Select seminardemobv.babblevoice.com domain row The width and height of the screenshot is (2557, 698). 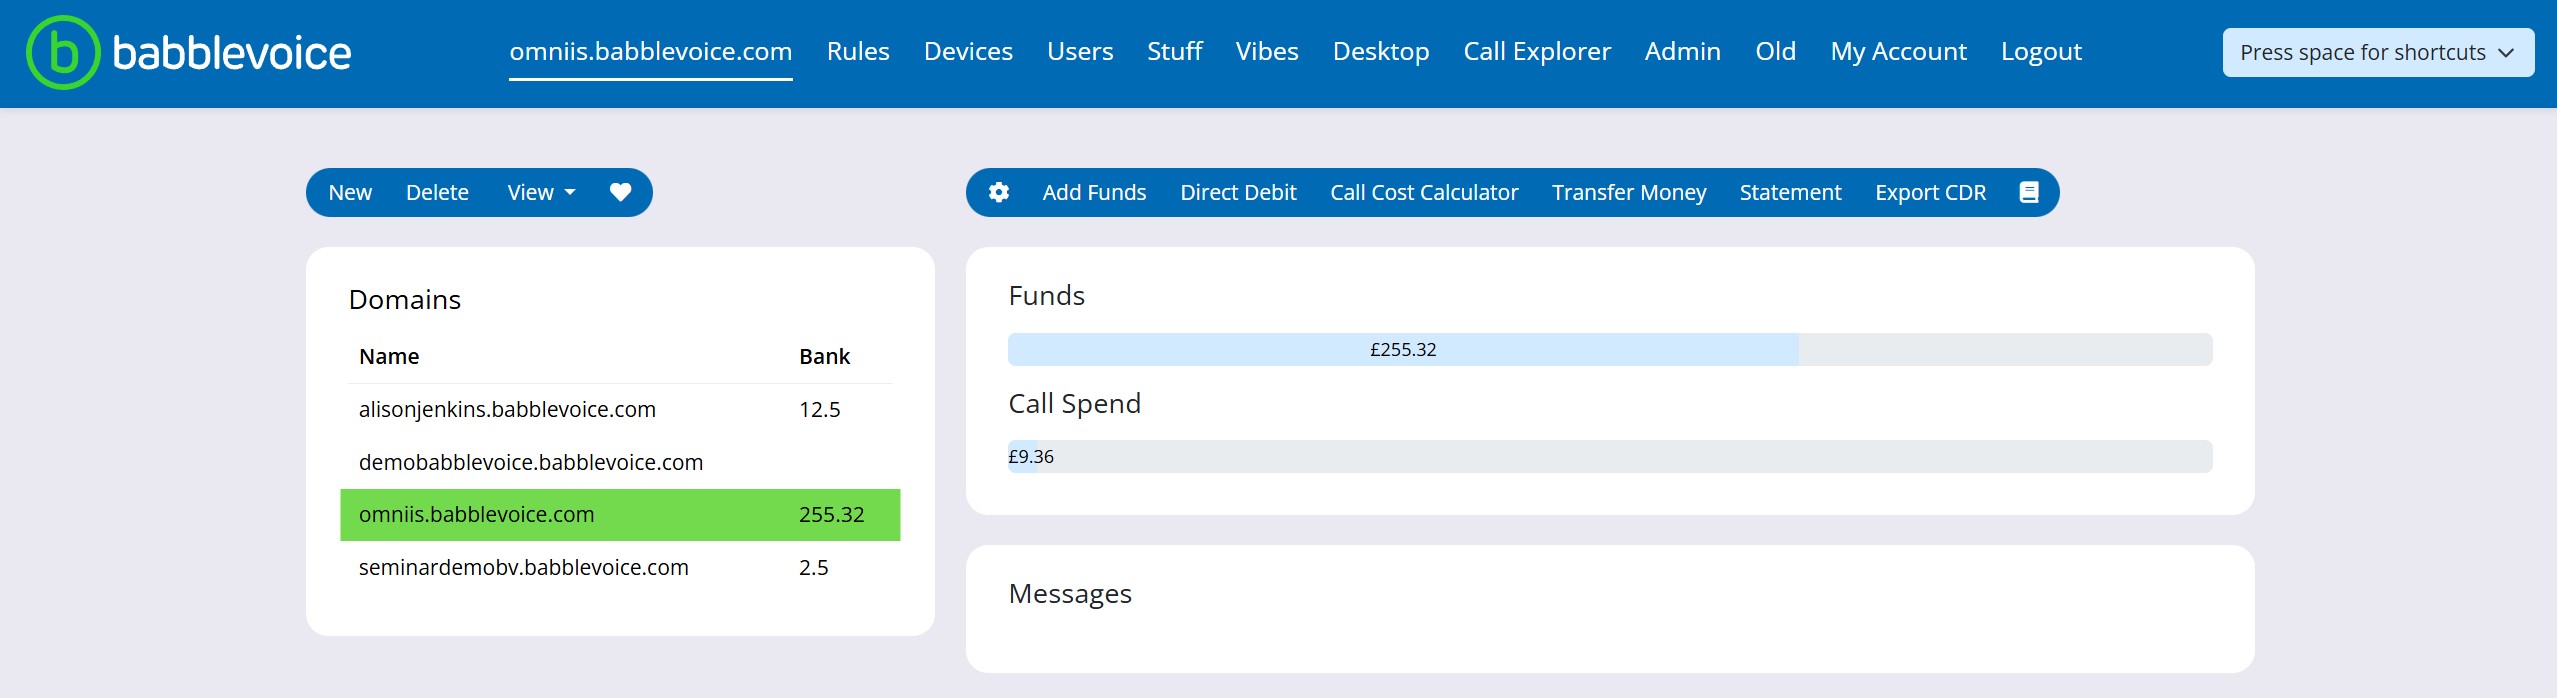pos(523,567)
